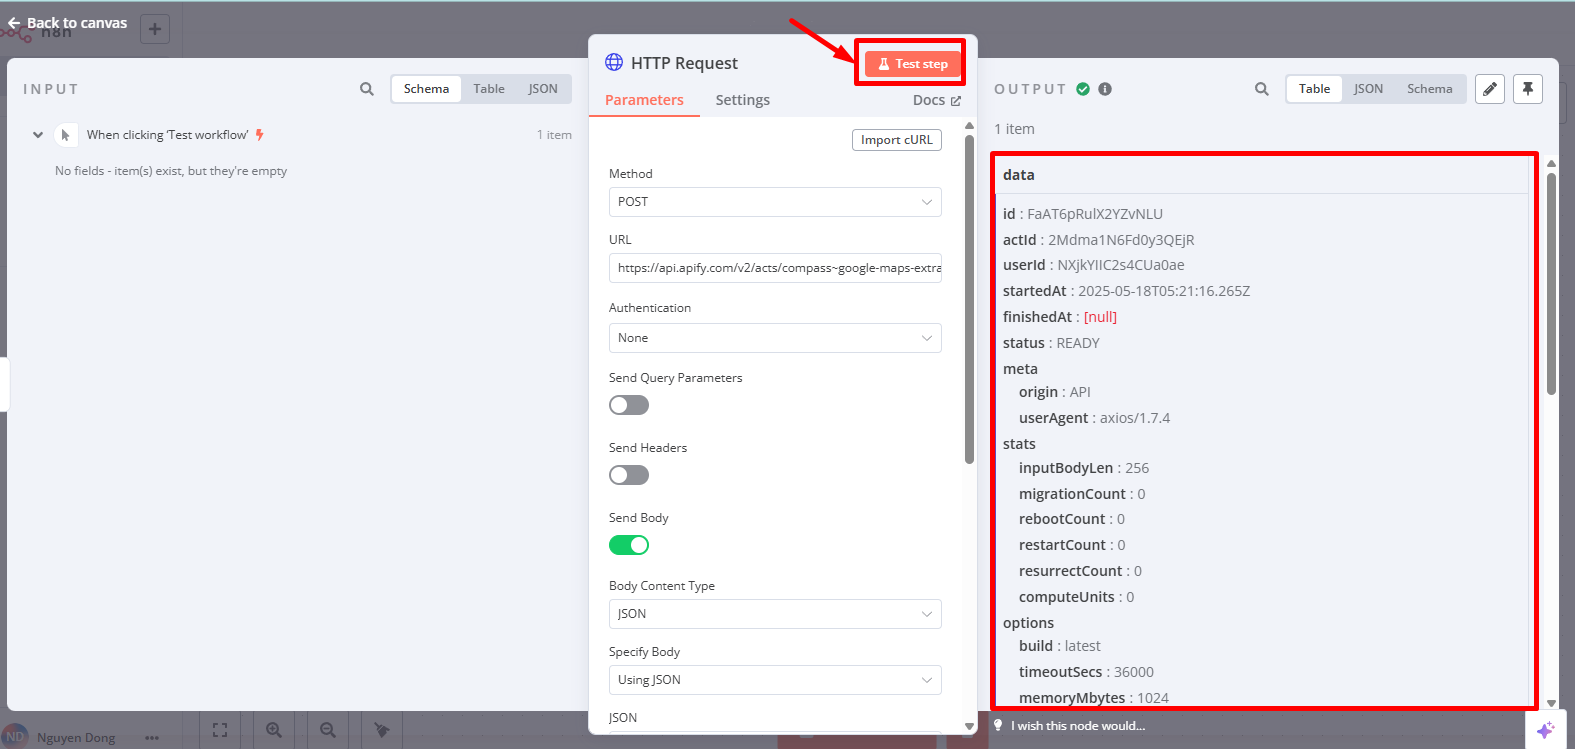Click the edit output pencil icon

1489,89
